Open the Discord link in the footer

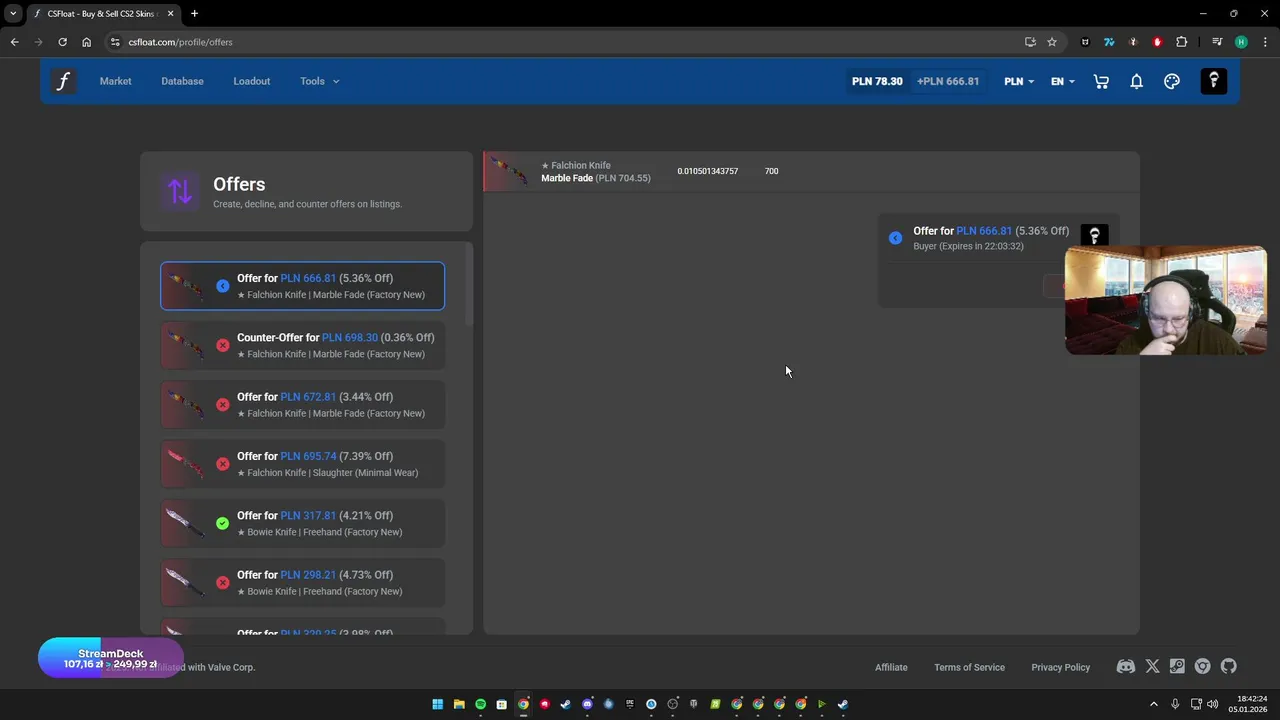point(1126,667)
